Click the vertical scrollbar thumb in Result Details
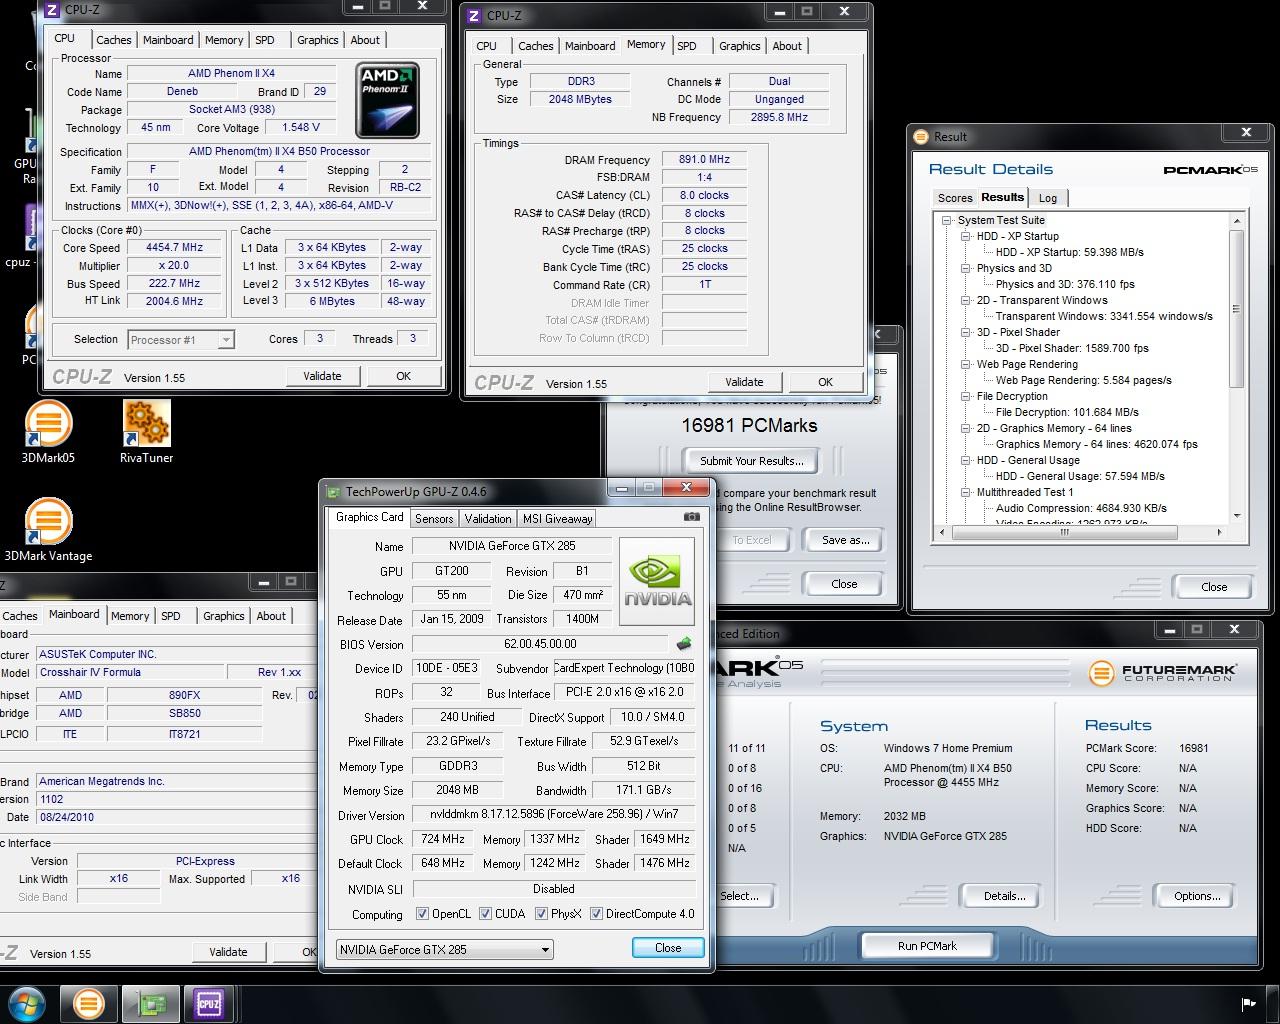This screenshot has width=1280, height=1024. click(x=1237, y=308)
